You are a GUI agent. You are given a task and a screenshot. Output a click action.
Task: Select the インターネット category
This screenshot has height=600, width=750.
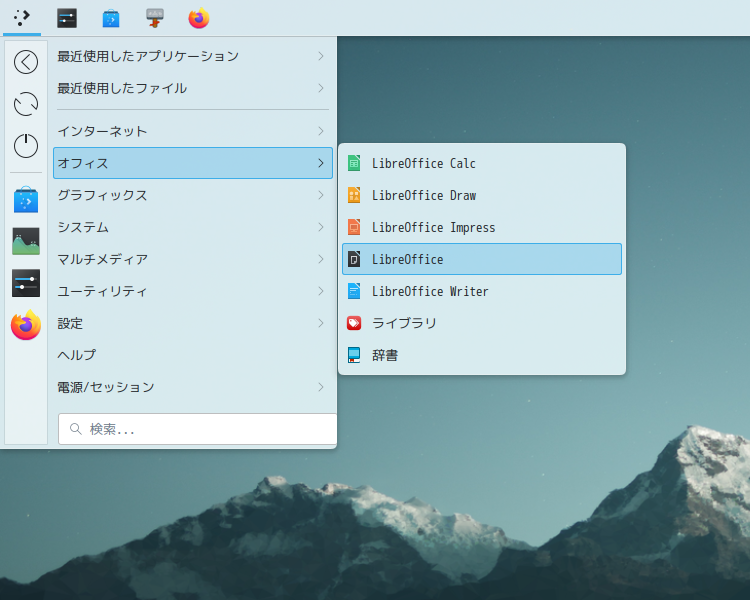(193, 131)
